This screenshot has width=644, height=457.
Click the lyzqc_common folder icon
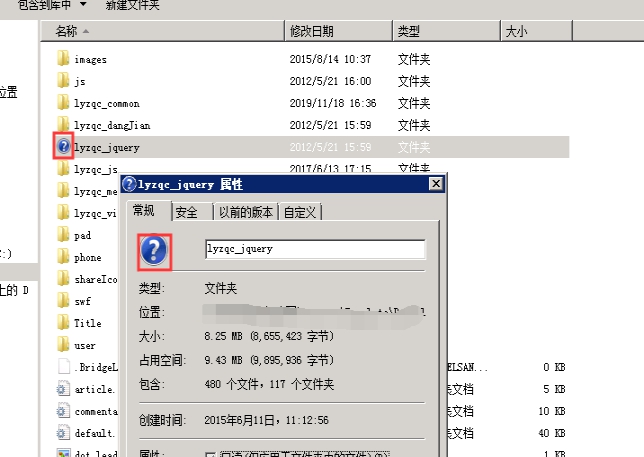[x=63, y=103]
